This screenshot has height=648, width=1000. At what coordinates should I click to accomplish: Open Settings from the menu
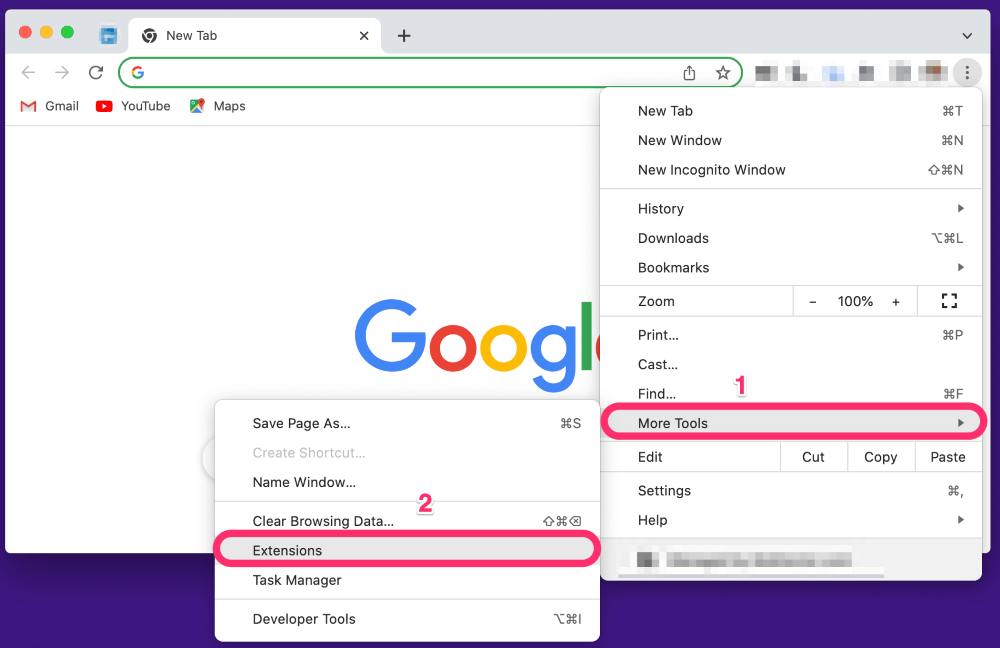pyautogui.click(x=791, y=490)
